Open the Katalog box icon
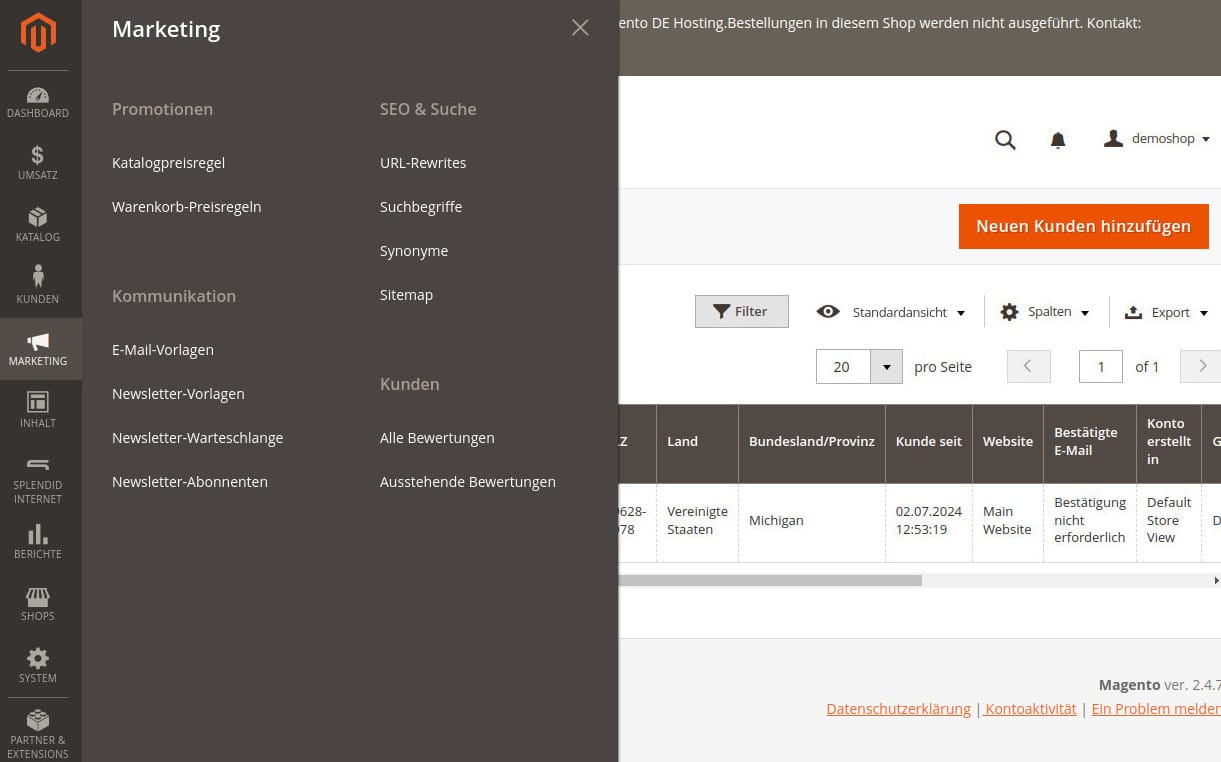1221x762 pixels. (x=38, y=217)
